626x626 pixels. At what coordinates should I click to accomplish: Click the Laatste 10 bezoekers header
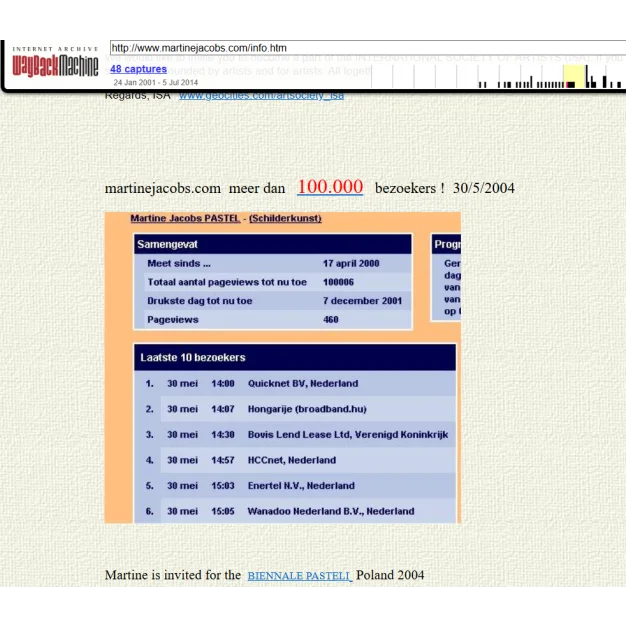click(294, 357)
